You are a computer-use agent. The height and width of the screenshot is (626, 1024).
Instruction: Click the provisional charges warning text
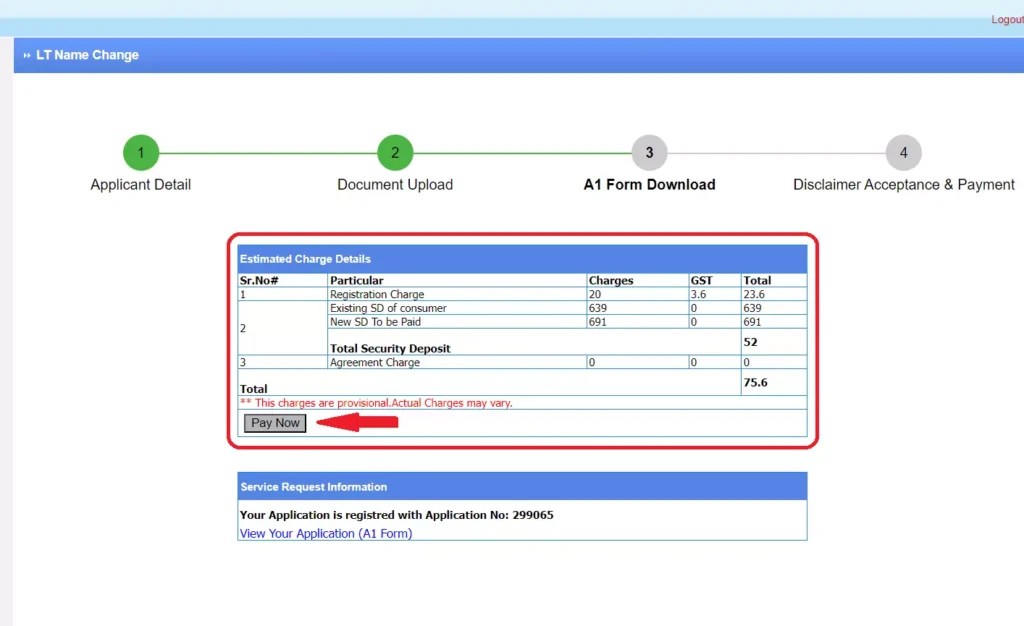pyautogui.click(x=375, y=403)
